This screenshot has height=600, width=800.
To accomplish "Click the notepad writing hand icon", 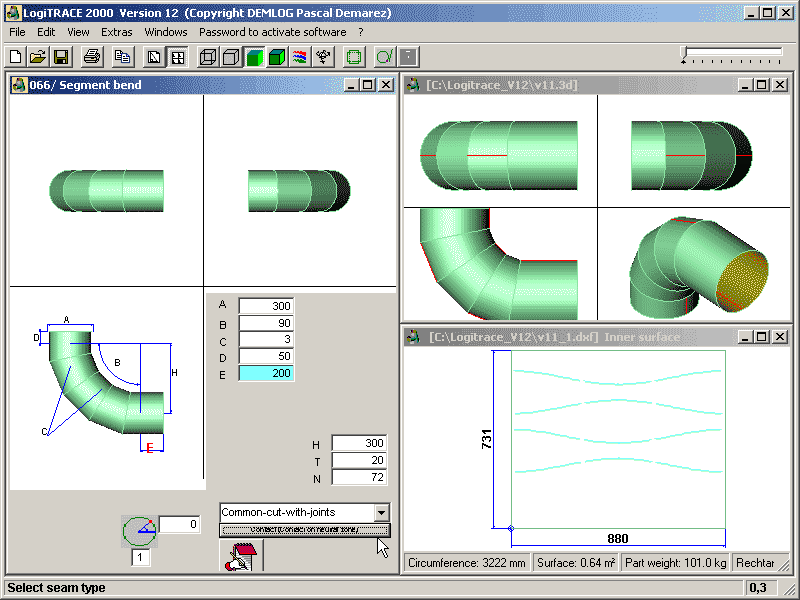I will pyautogui.click(x=241, y=556).
